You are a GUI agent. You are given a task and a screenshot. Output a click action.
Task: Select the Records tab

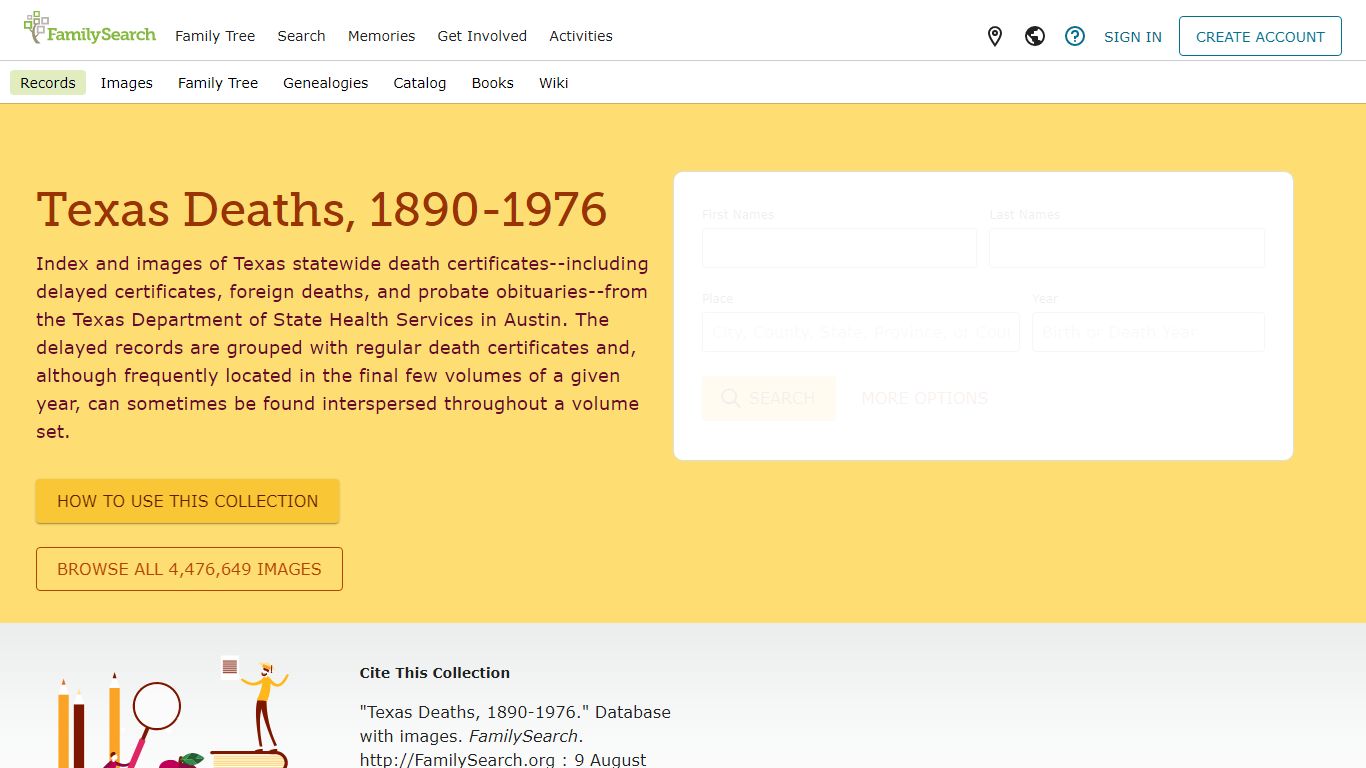click(x=48, y=83)
